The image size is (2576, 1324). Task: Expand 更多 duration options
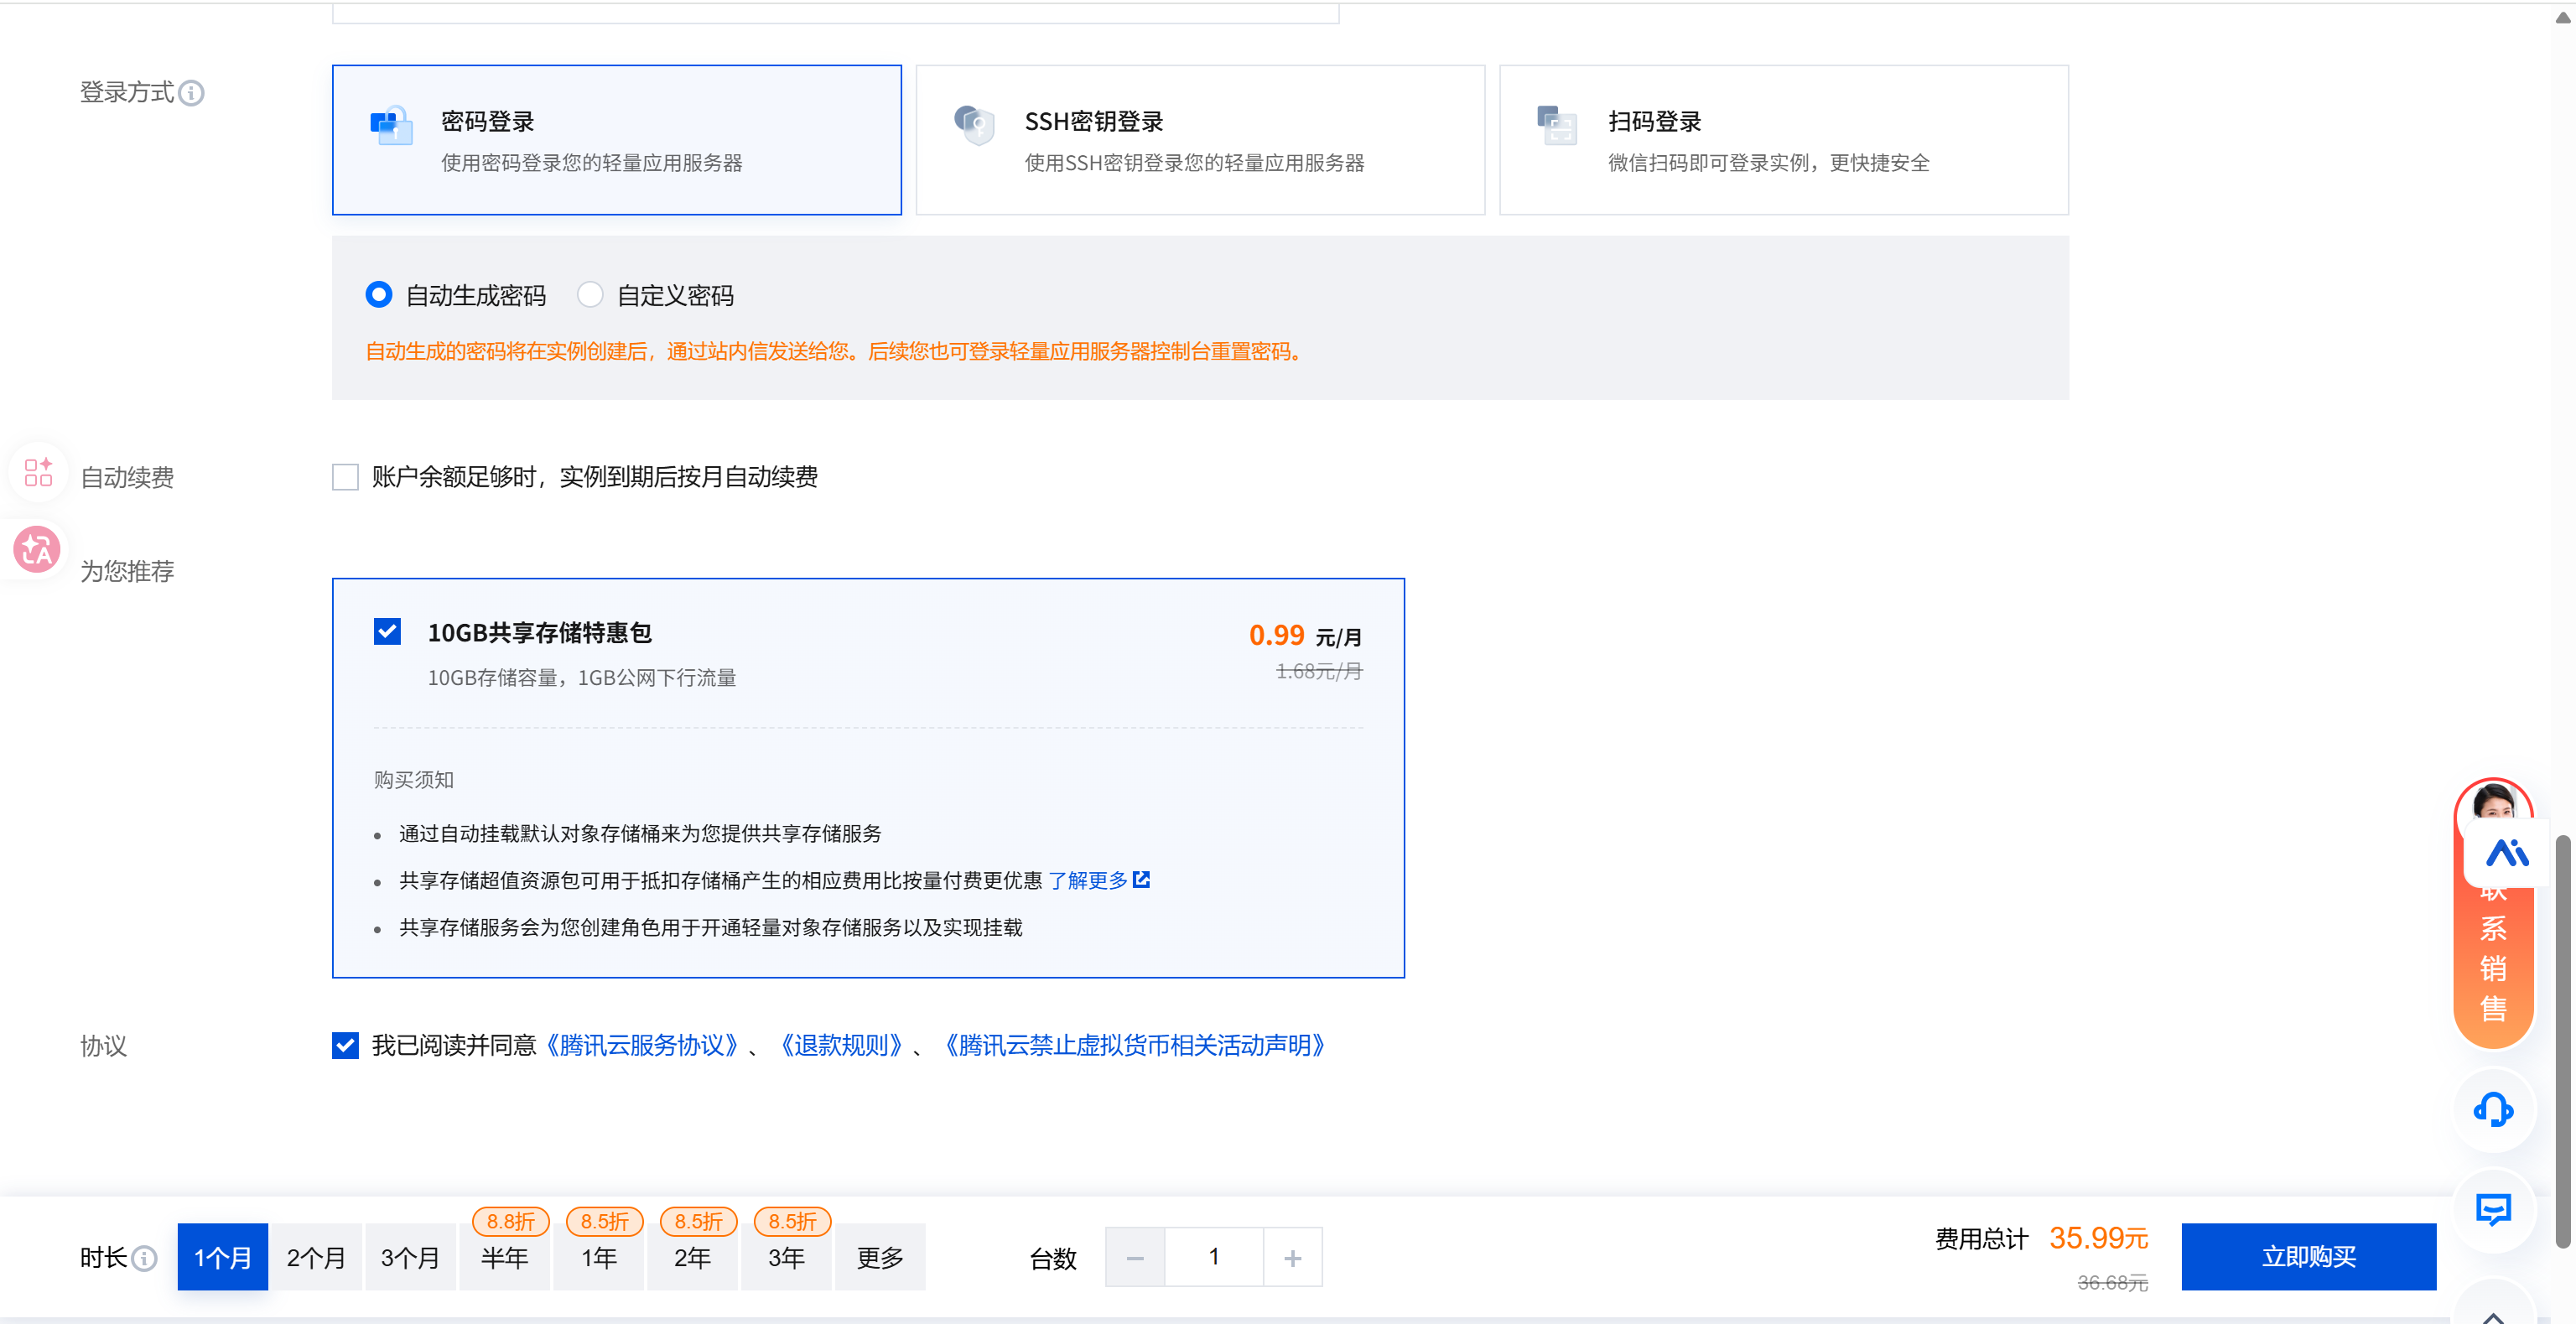click(x=880, y=1258)
